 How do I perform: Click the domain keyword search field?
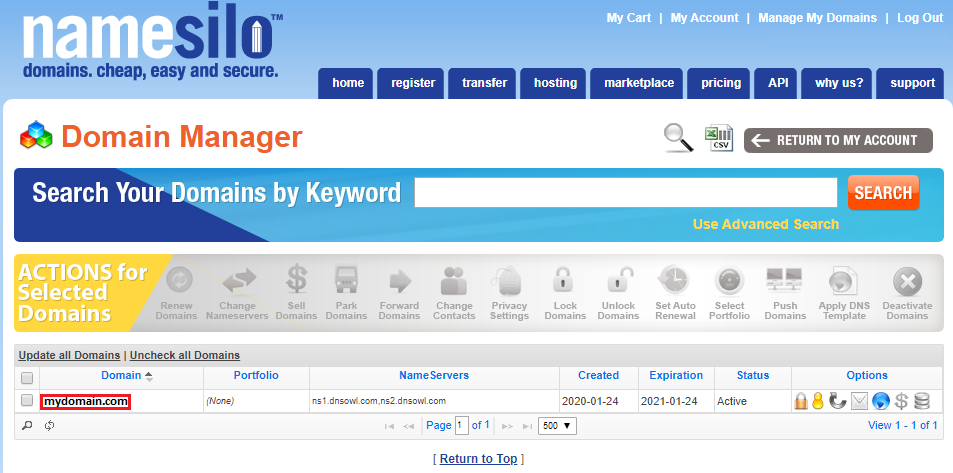pyautogui.click(x=626, y=193)
